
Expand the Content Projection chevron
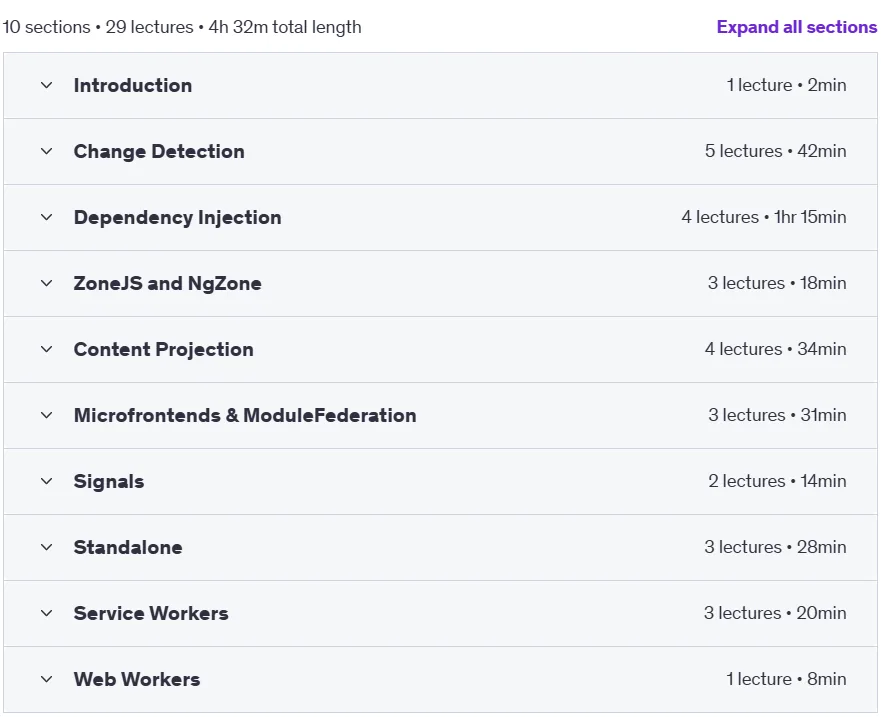point(47,350)
